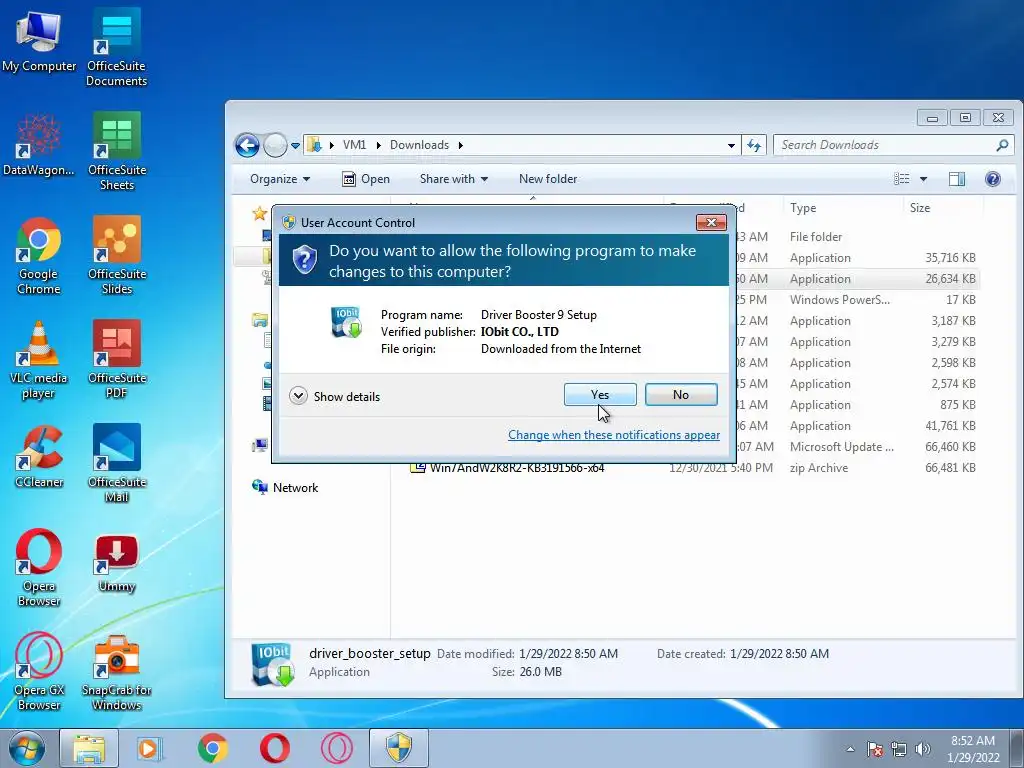Open OfficeSuite PDF desktop shortcut
The height and width of the screenshot is (768, 1024).
[x=116, y=359]
